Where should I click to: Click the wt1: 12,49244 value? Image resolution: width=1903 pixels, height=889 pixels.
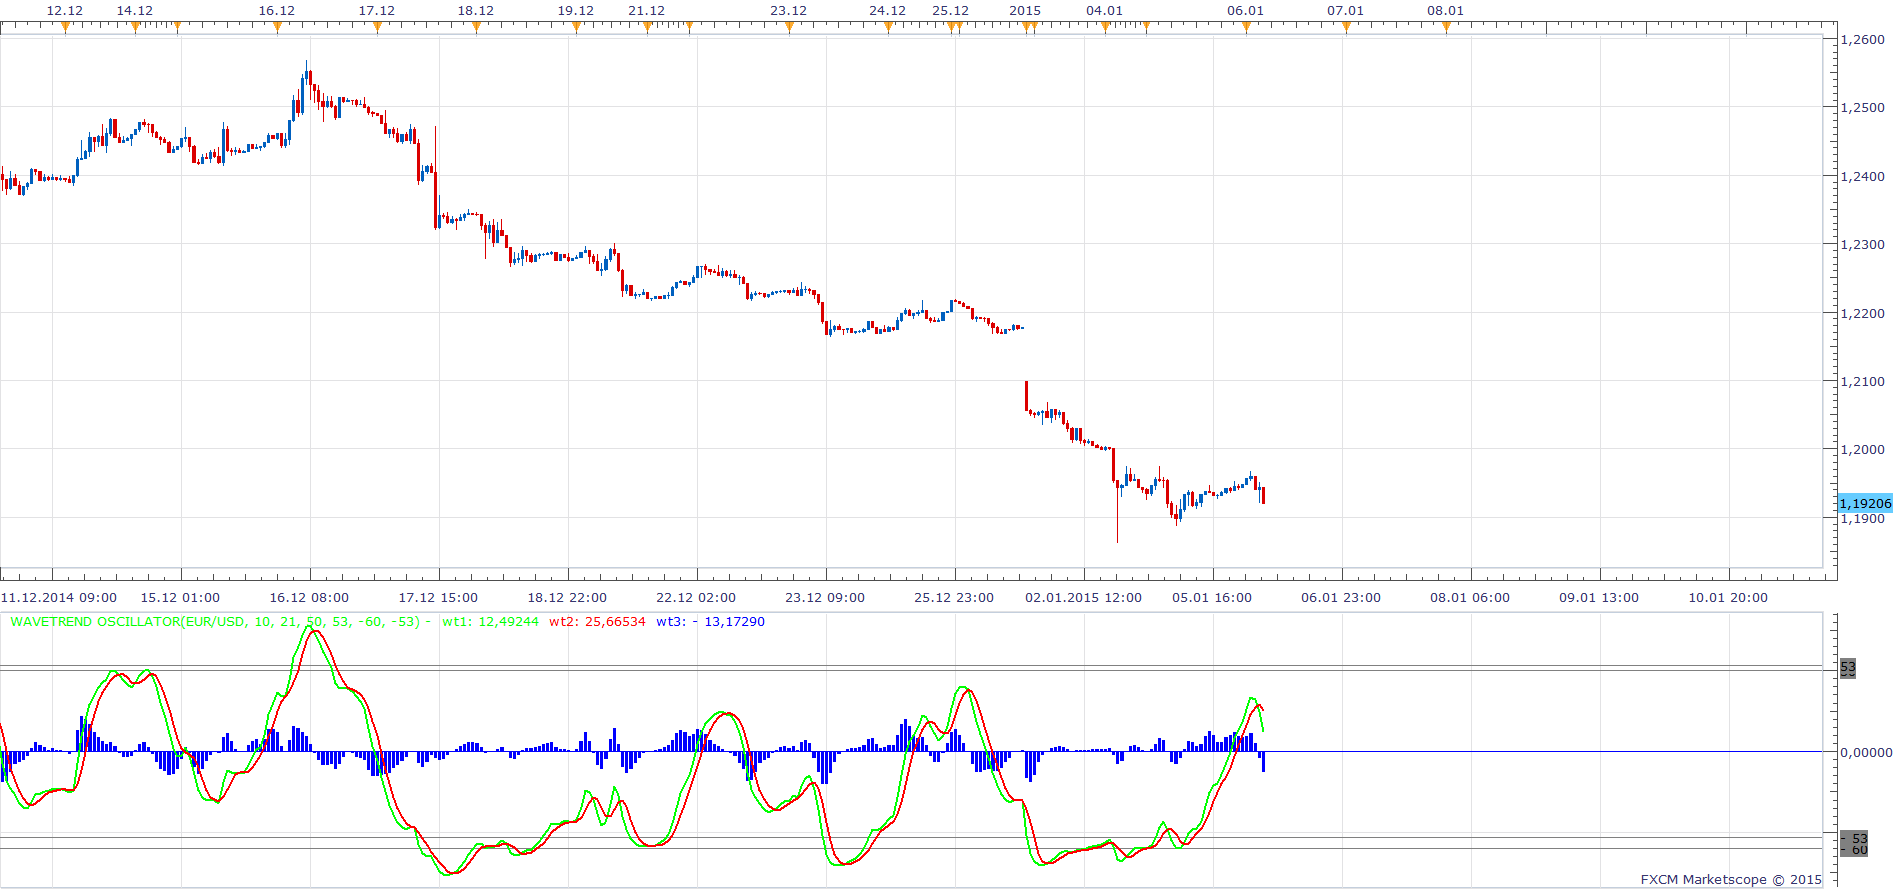click(x=490, y=622)
